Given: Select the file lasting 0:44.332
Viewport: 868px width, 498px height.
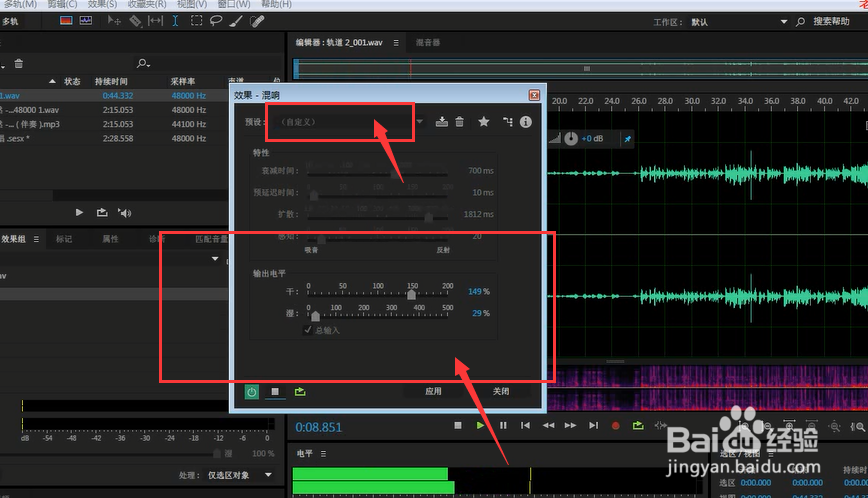Looking at the screenshot, I should [113, 96].
